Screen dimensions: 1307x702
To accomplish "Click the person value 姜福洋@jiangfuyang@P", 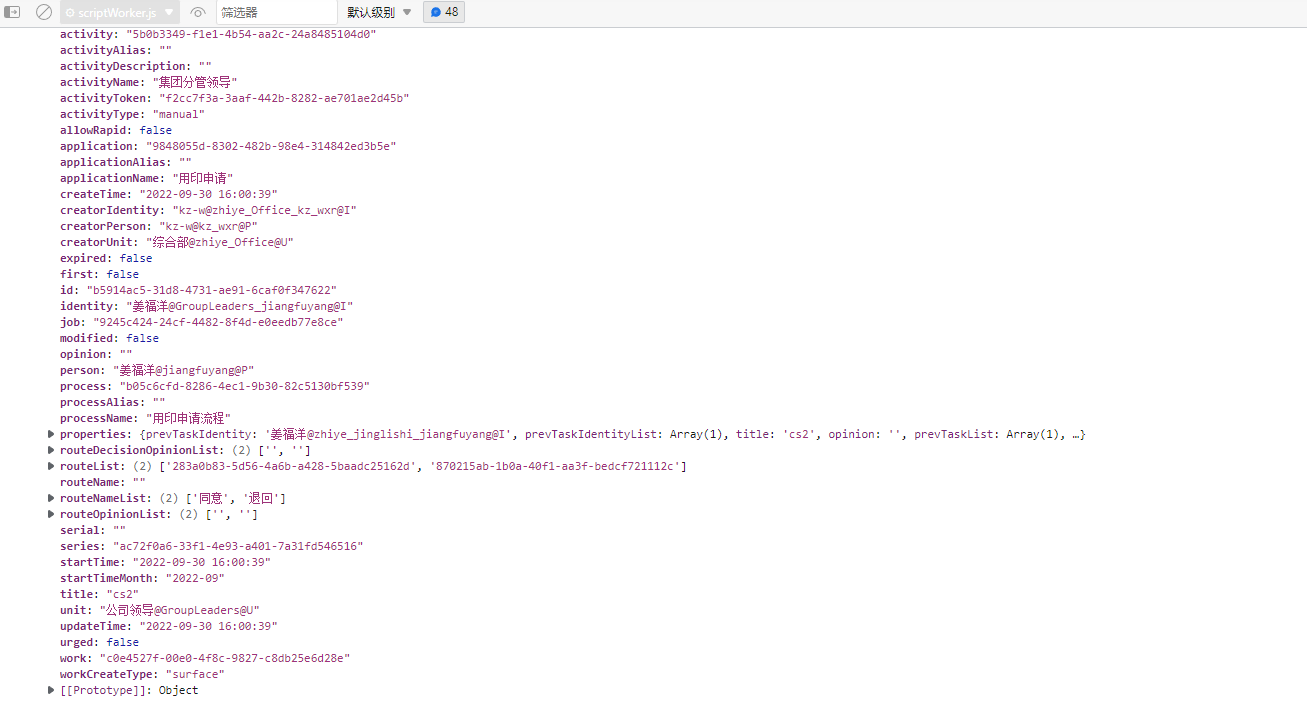I will point(183,370).
